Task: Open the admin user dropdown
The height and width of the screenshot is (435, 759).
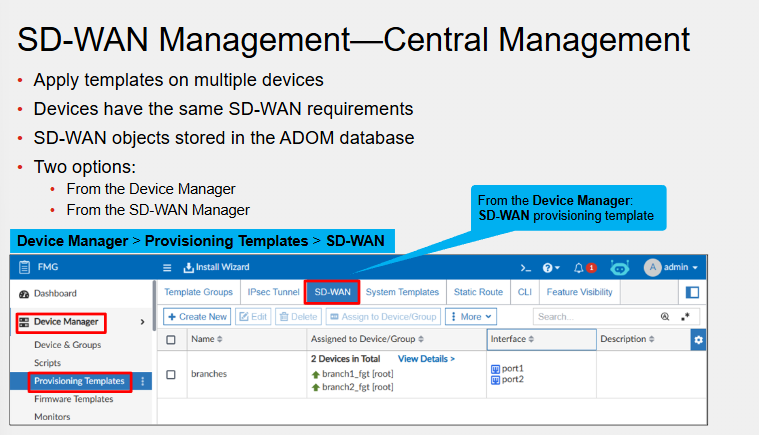Action: point(681,267)
